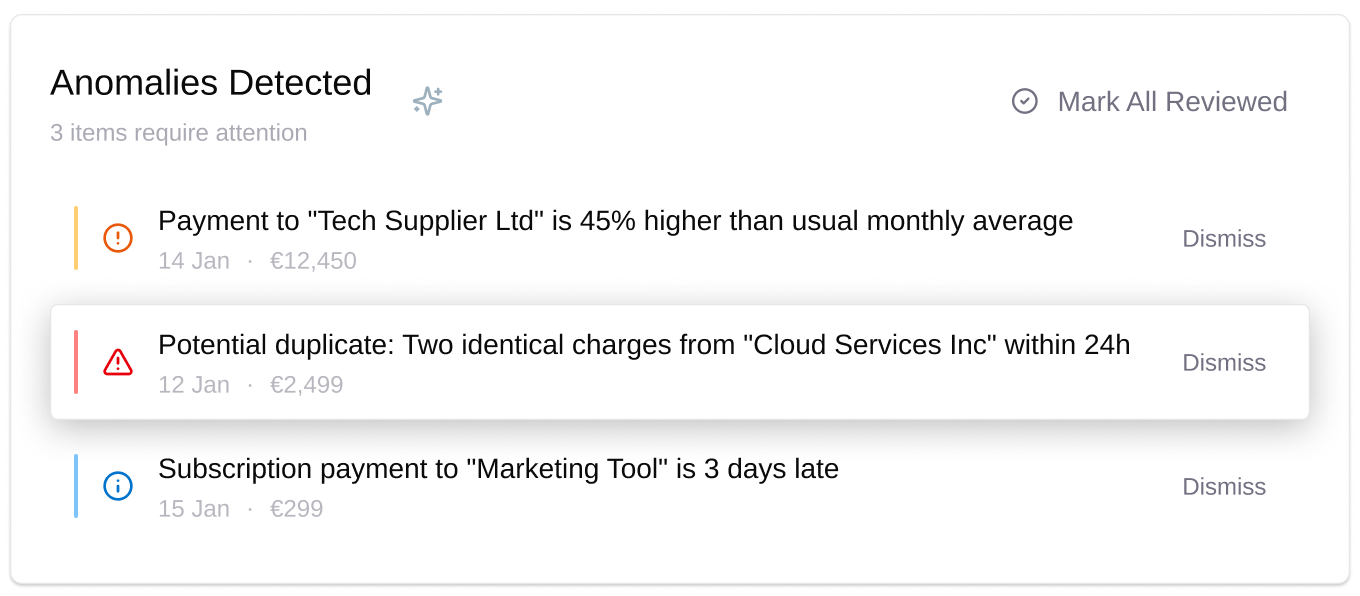Open the potential duplicate Cloud Services Inc item
The width and height of the screenshot is (1360, 596).
[x=680, y=362]
